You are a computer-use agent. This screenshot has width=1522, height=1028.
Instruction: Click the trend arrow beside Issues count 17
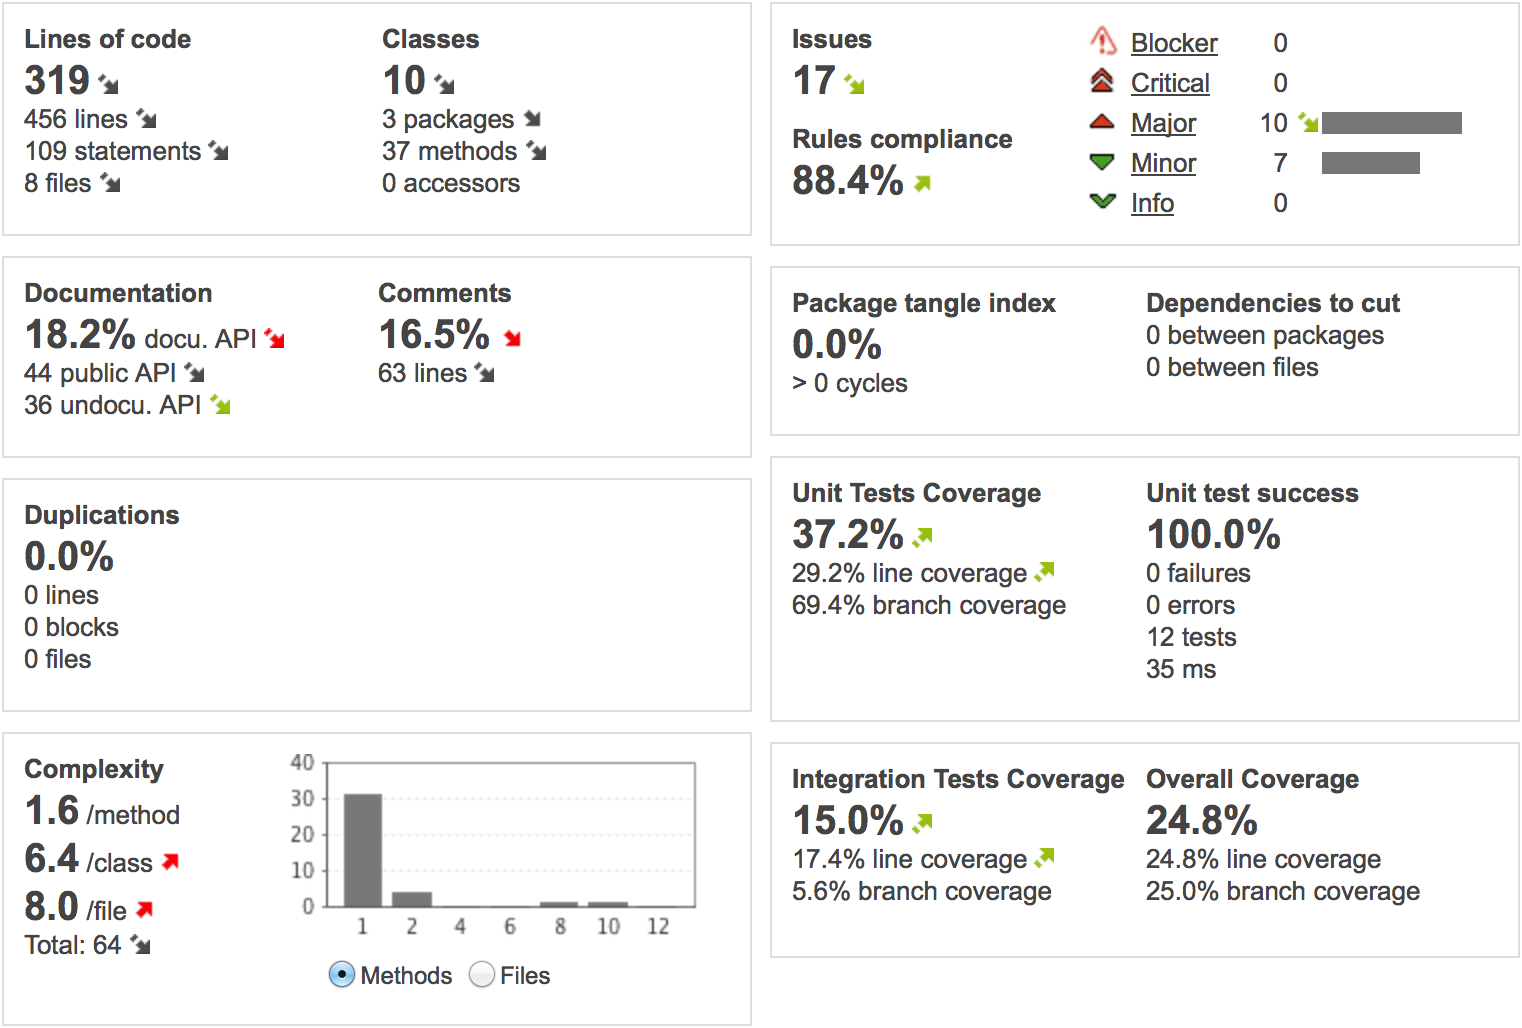coord(854,84)
